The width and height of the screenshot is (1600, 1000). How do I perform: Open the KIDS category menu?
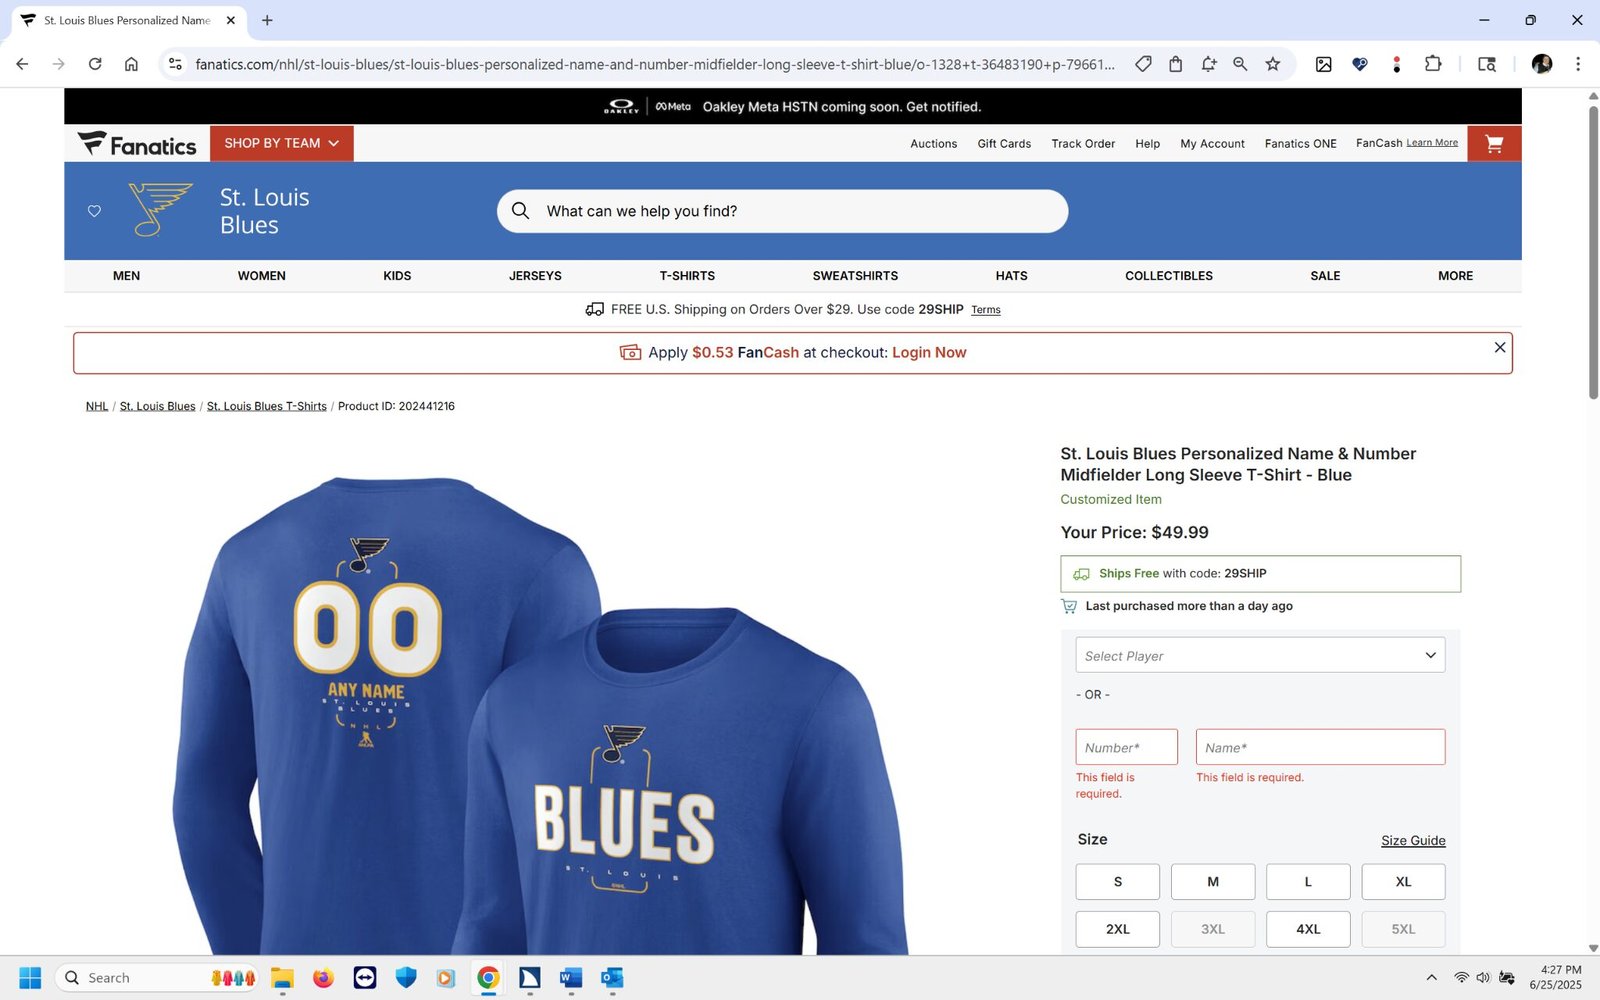click(x=397, y=276)
